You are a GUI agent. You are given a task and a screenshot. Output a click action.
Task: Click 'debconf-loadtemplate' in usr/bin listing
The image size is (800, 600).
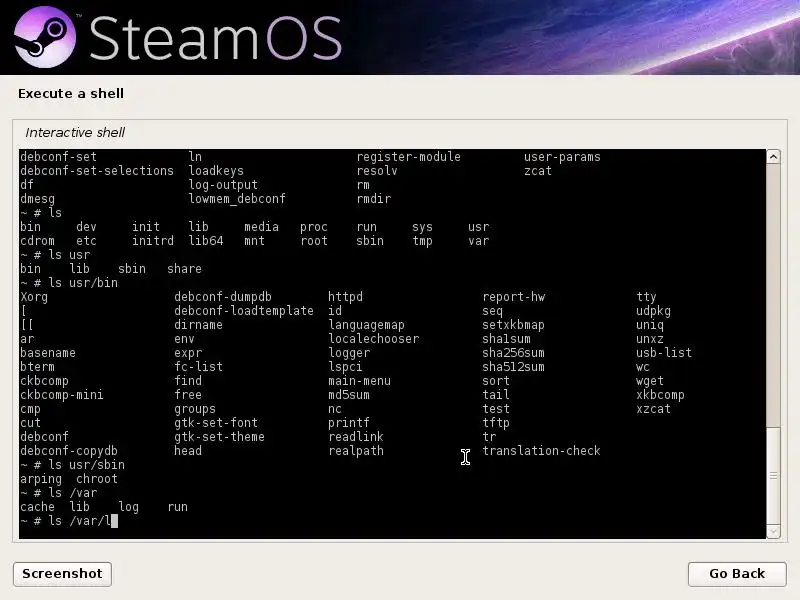[243, 311]
